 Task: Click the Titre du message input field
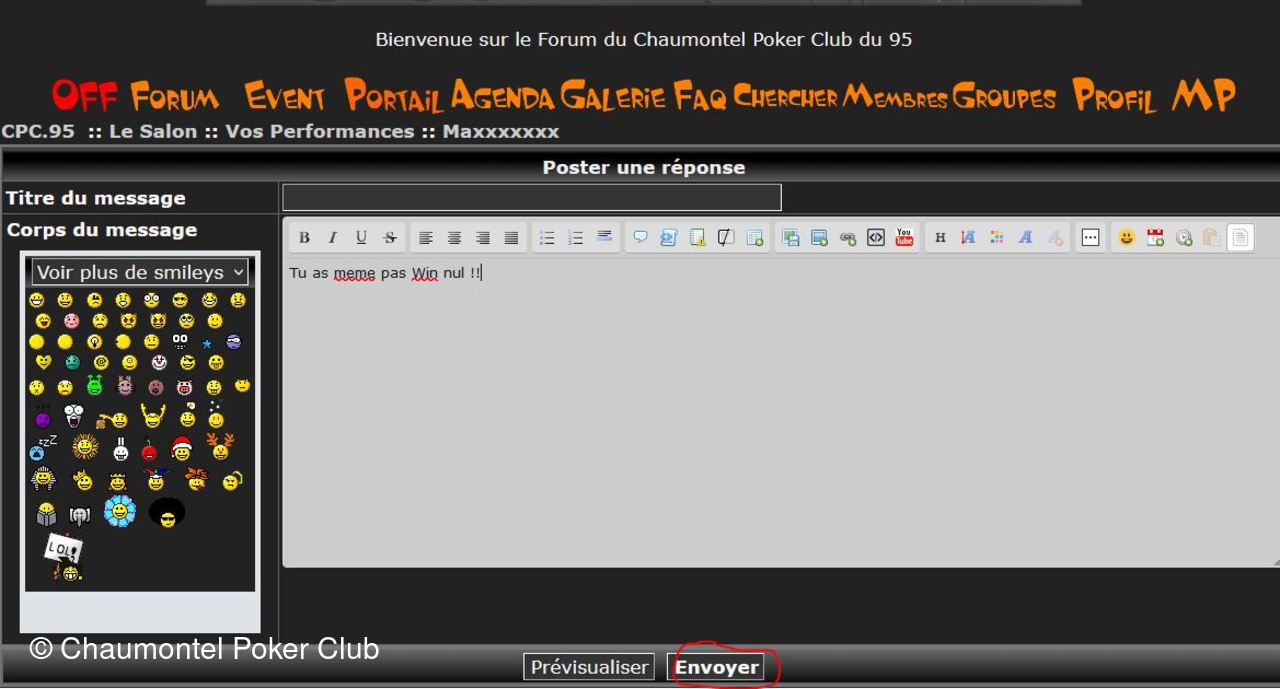click(531, 198)
